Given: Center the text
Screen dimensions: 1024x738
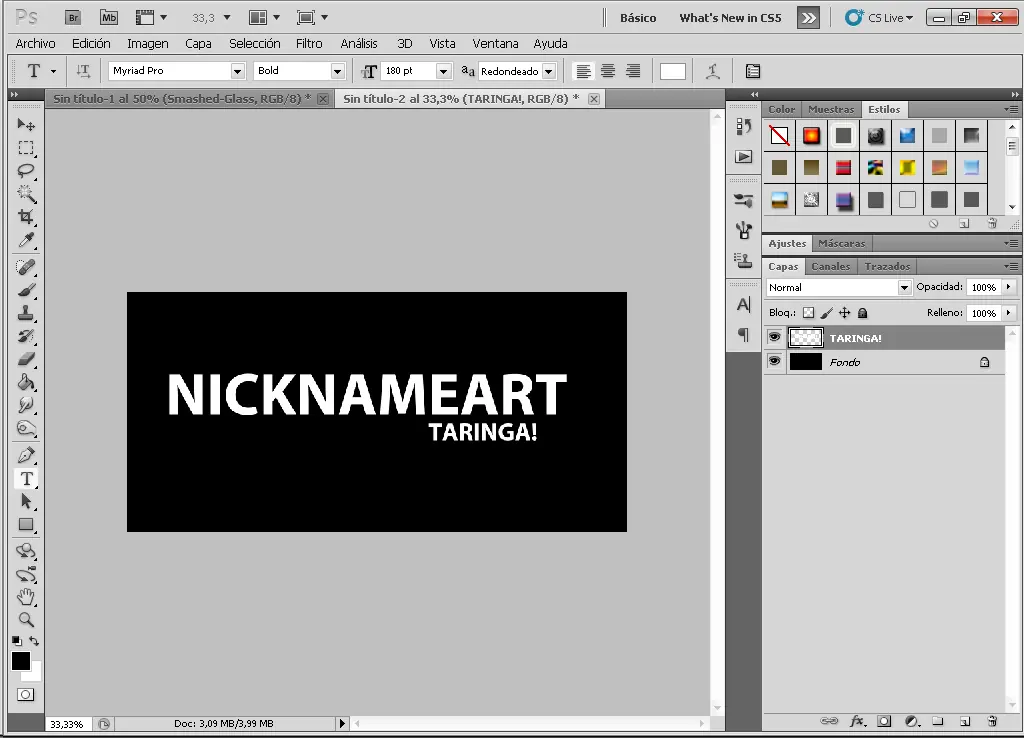Looking at the screenshot, I should coord(608,71).
